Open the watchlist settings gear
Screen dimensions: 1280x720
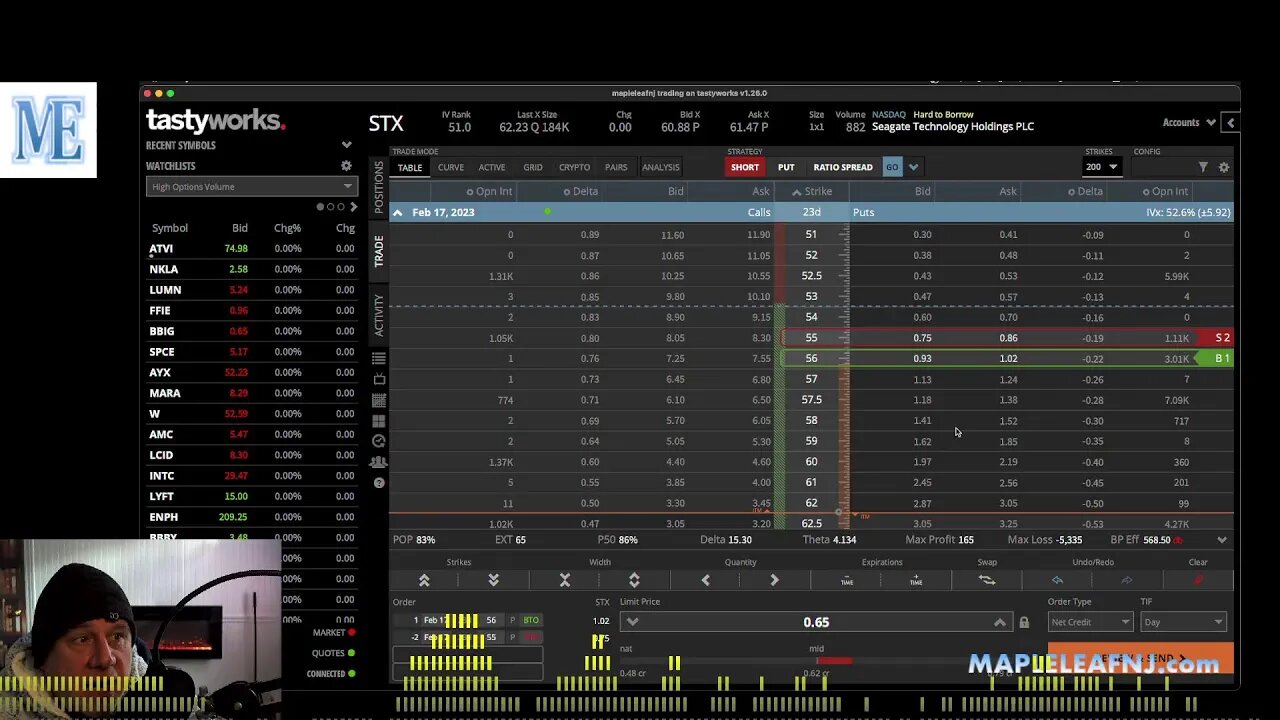click(346, 166)
